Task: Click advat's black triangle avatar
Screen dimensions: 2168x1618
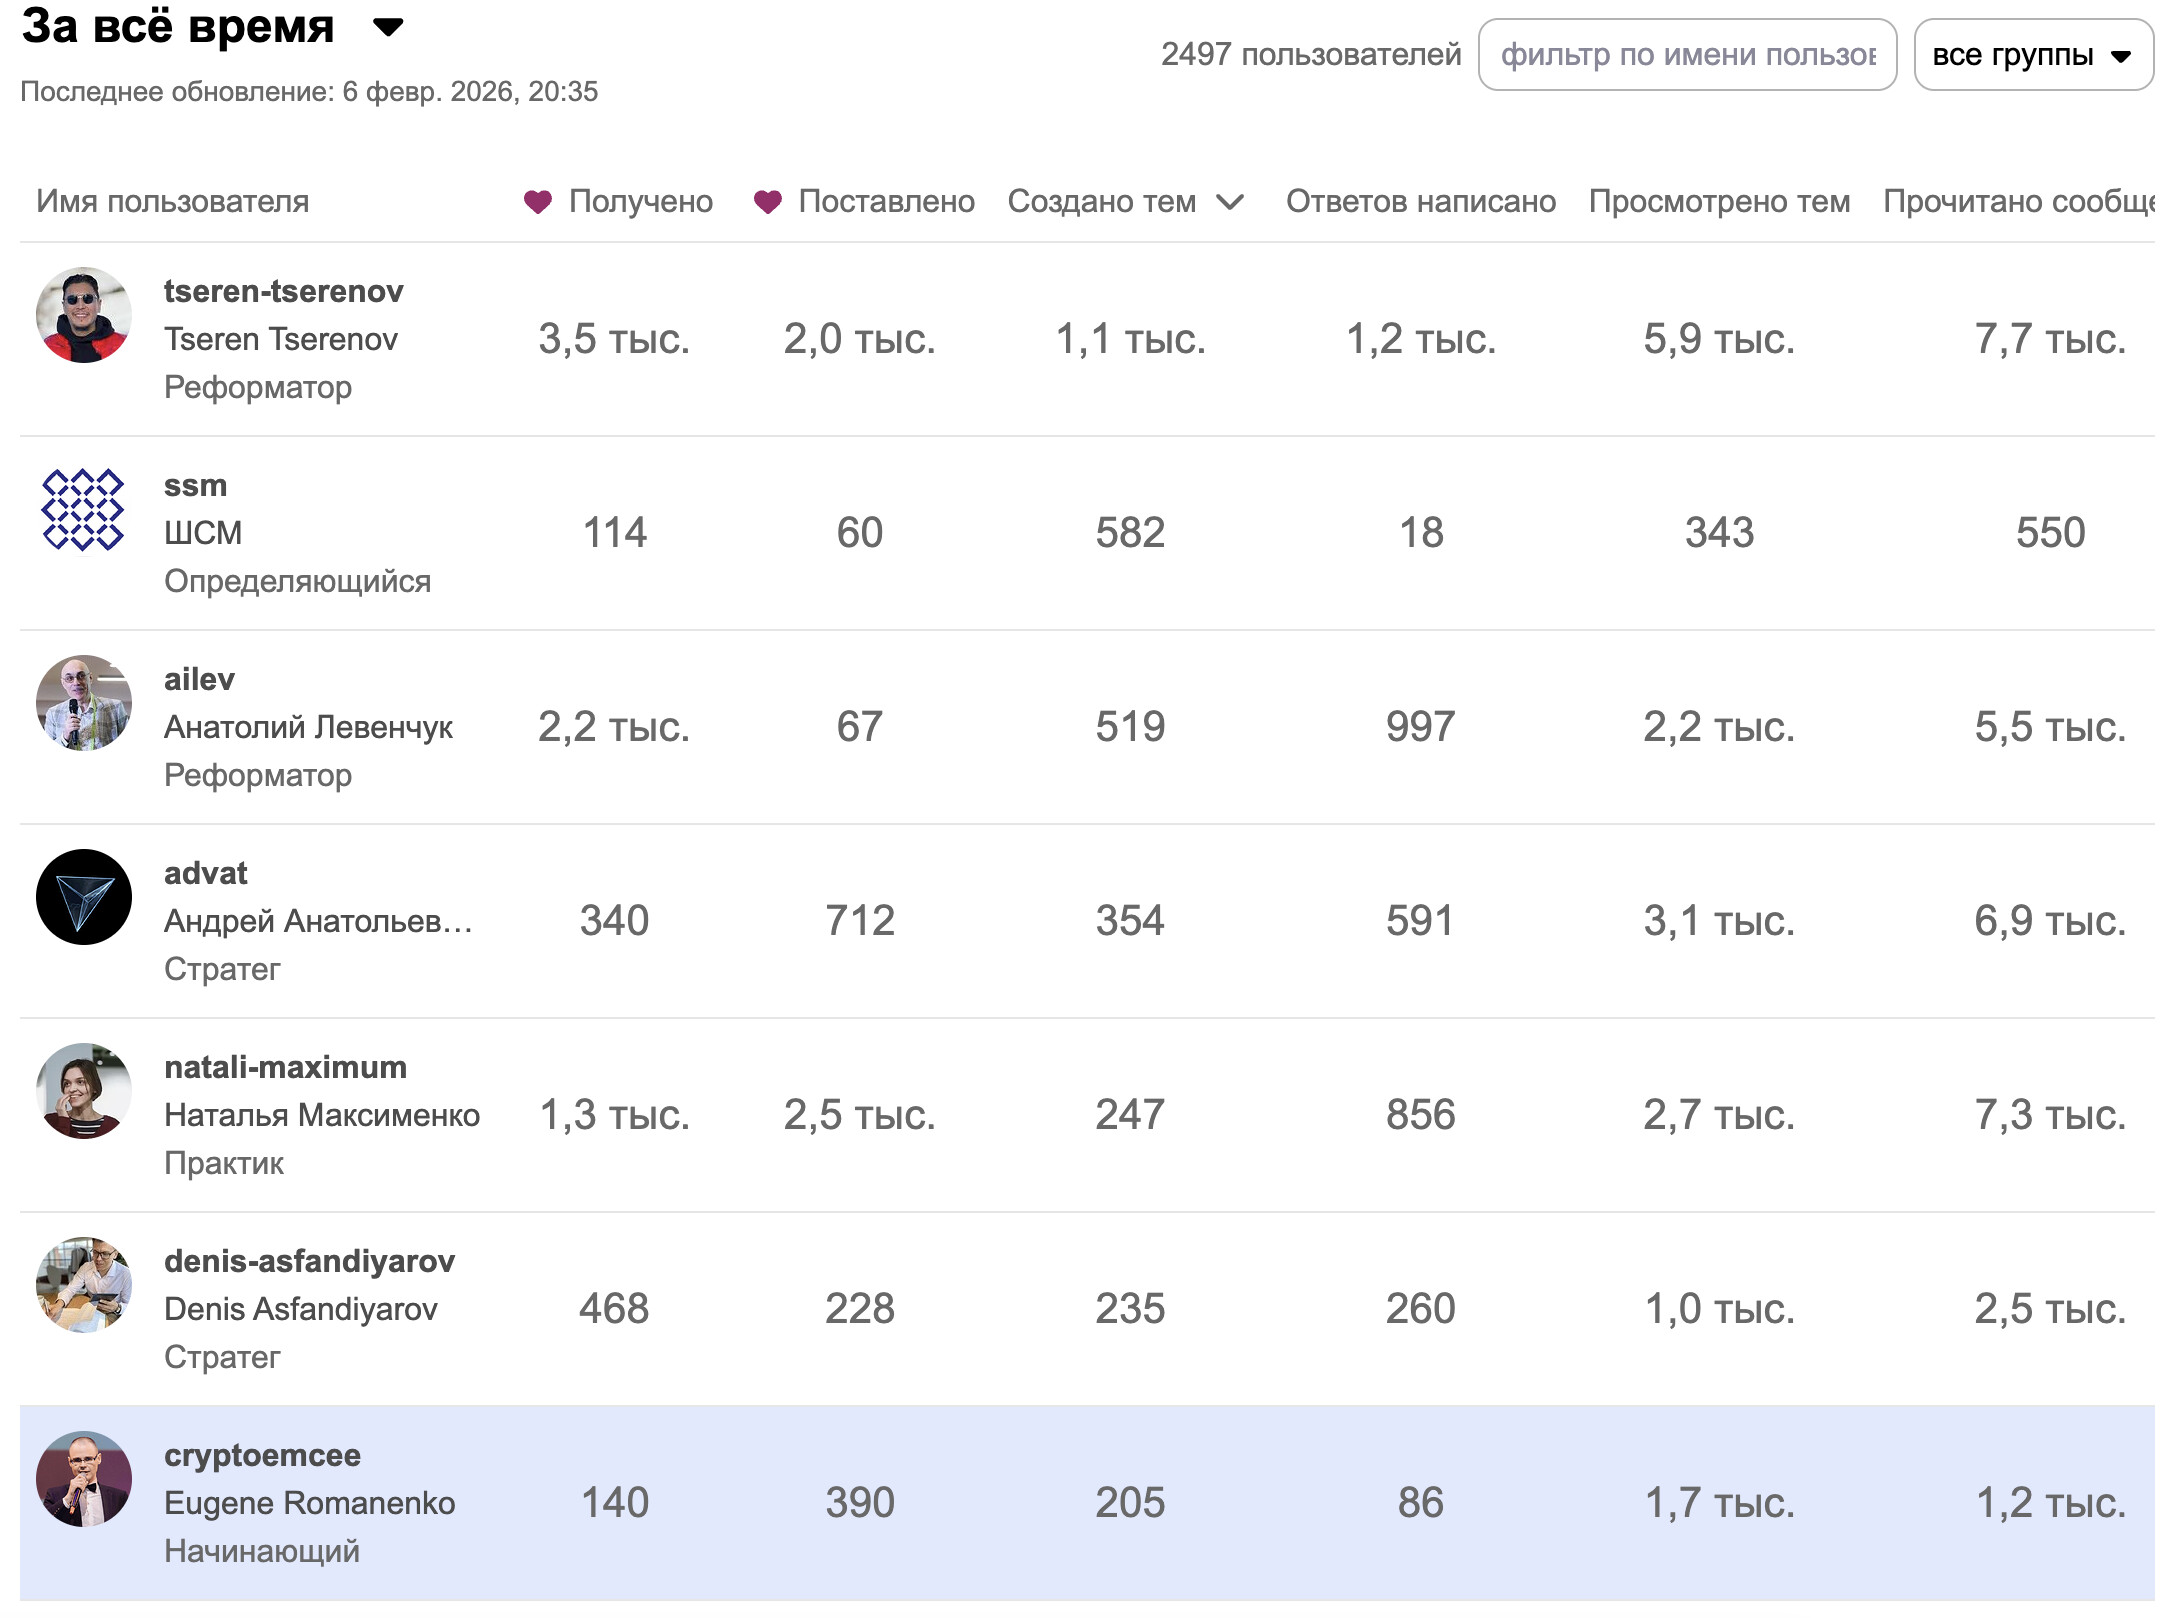Action: (x=84, y=897)
